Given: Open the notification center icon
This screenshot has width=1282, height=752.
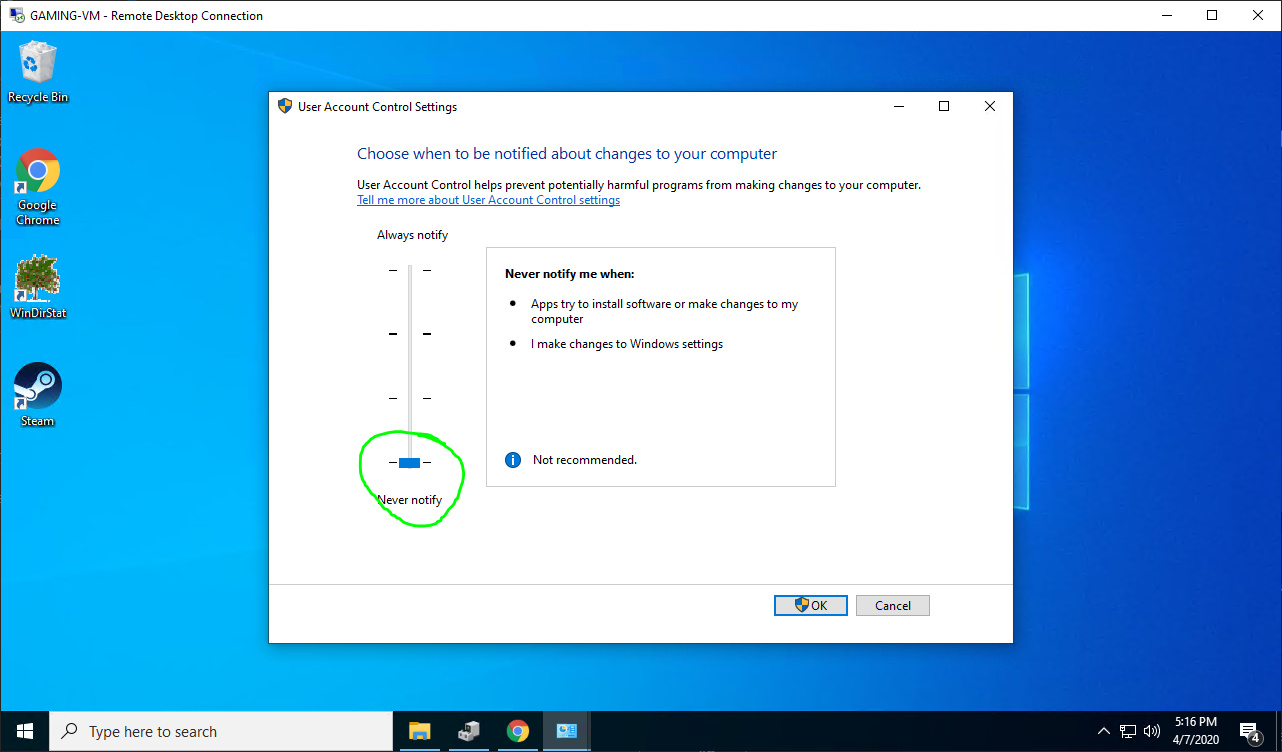Looking at the screenshot, I should click(x=1249, y=732).
